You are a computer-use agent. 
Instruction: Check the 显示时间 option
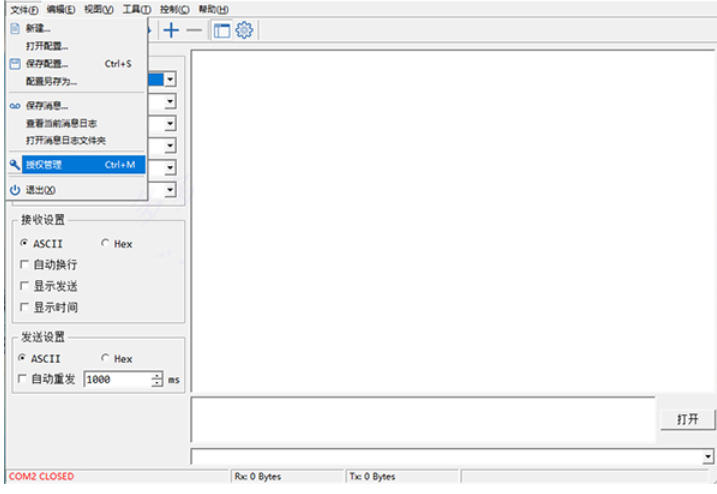pos(25,307)
